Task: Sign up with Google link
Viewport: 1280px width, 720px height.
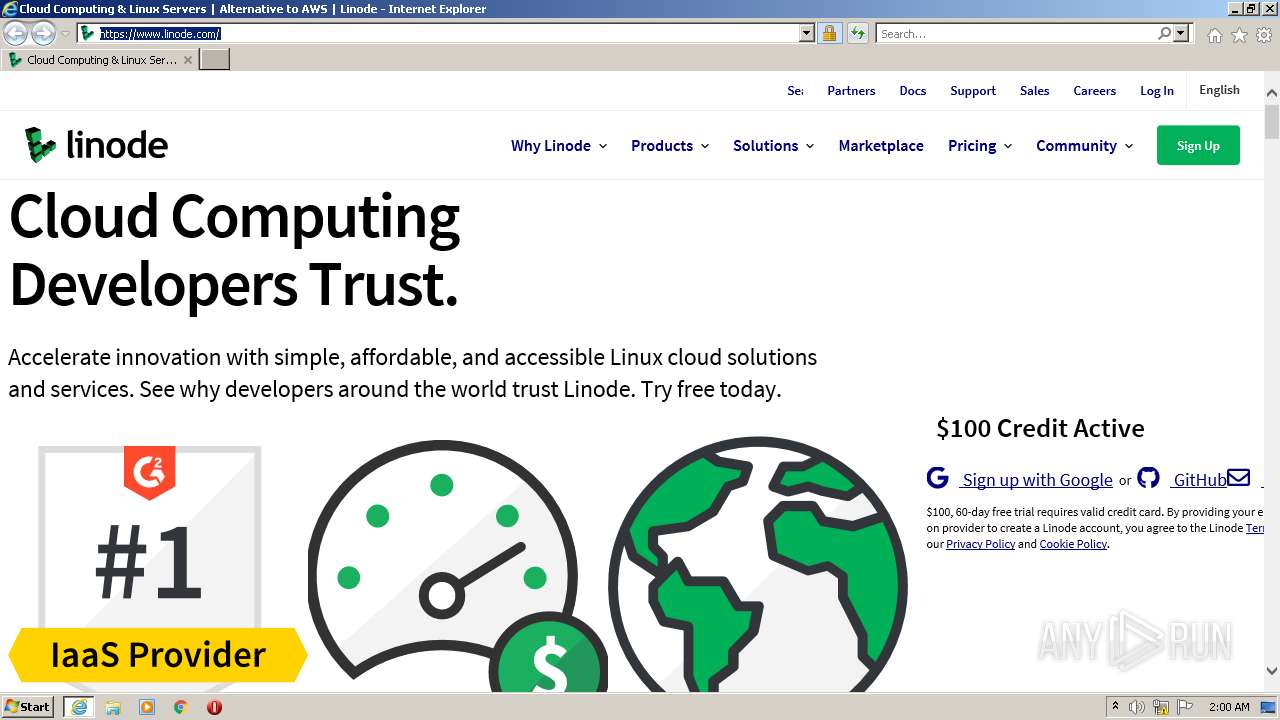Action: coord(1037,480)
